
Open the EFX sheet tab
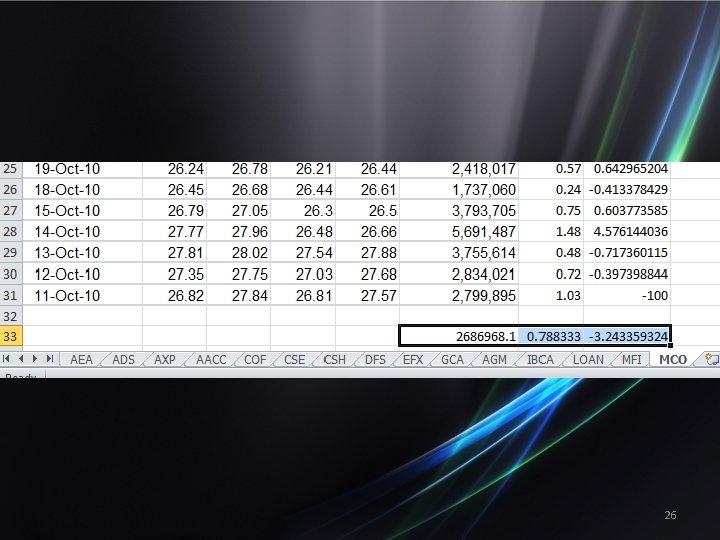coord(412,360)
